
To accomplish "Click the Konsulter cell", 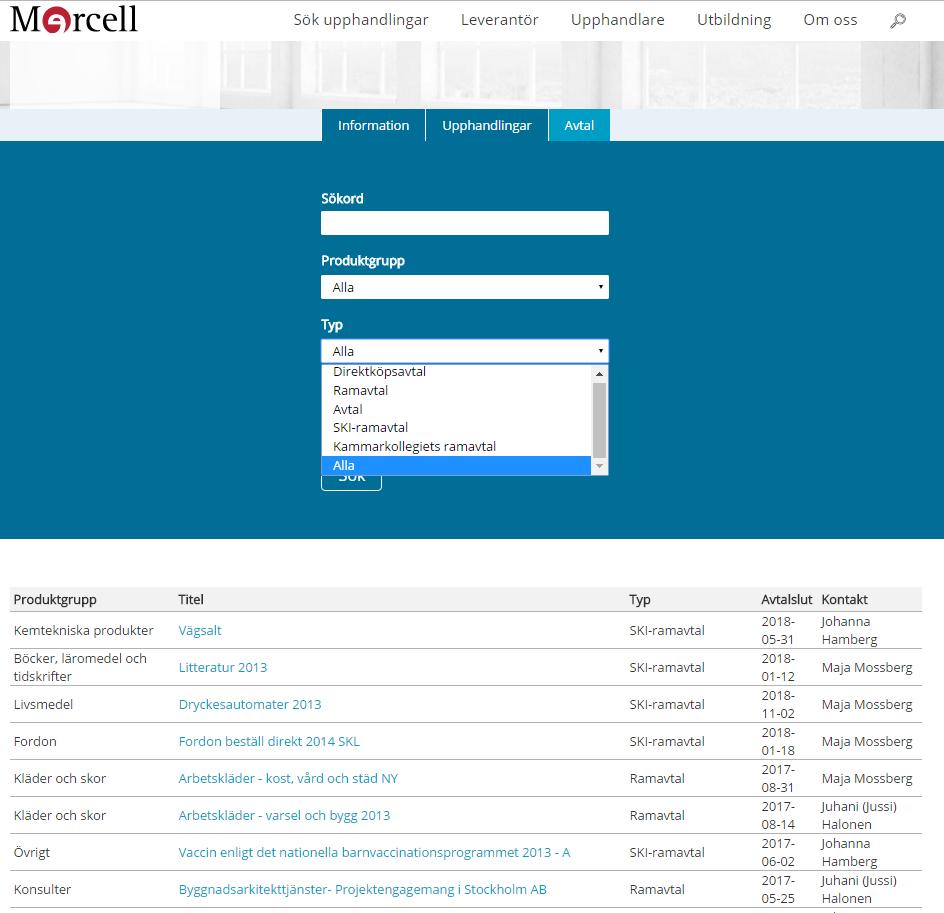I will 42,890.
